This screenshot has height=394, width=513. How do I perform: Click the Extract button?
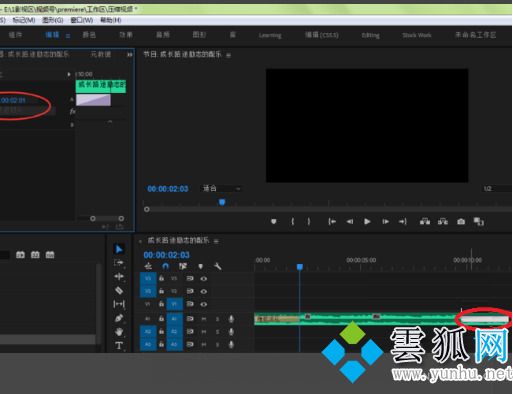coord(443,221)
